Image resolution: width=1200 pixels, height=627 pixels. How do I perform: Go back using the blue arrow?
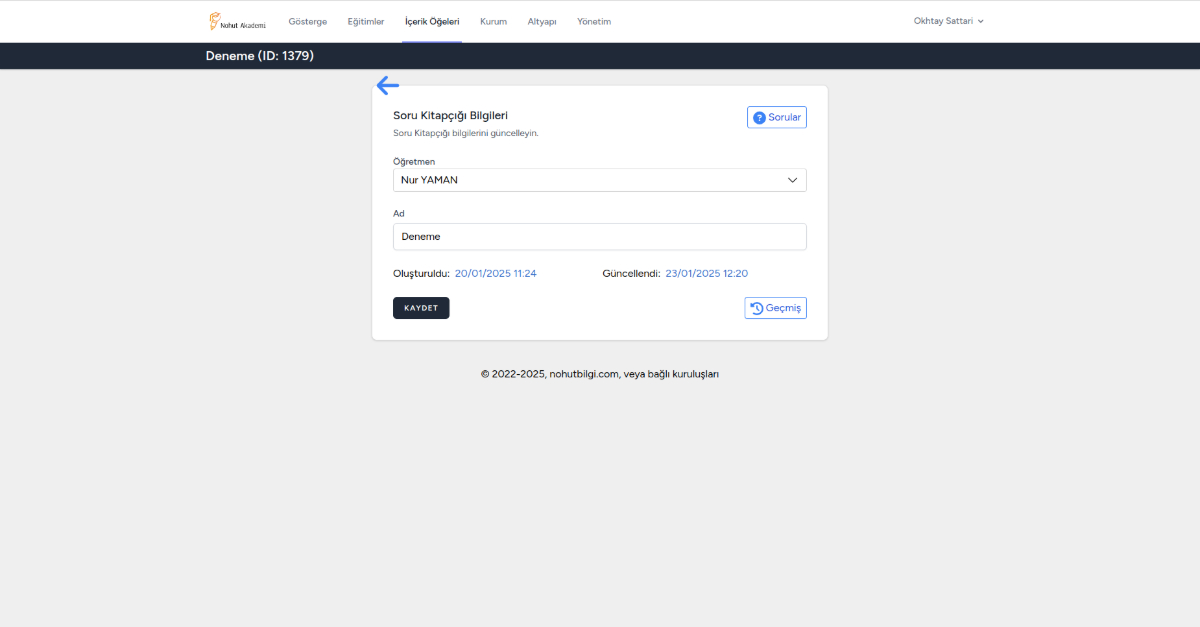tap(388, 86)
